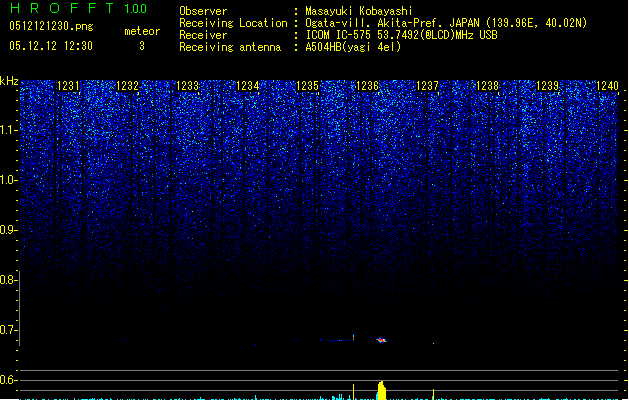Click the Receiving Location label

point(233,23)
